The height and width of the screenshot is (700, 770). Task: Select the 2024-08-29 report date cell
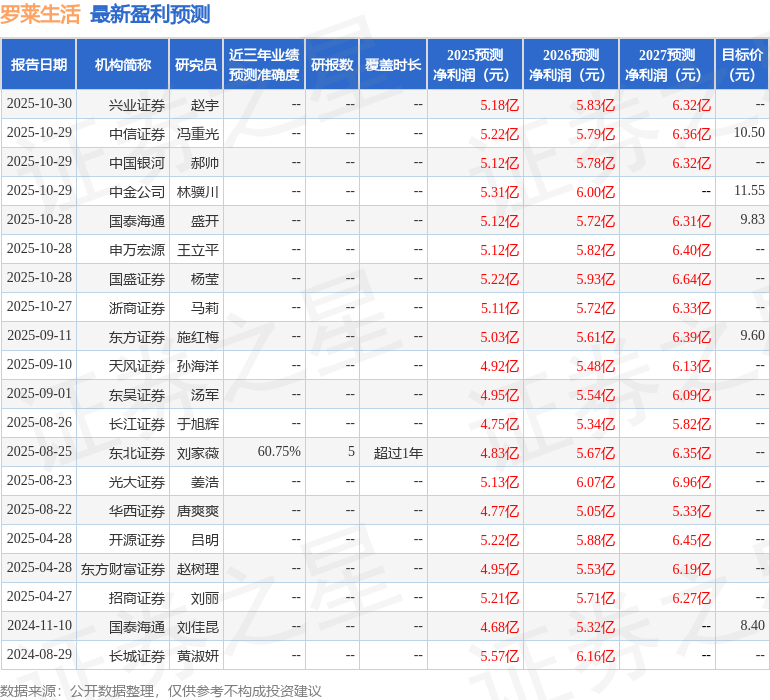39,655
